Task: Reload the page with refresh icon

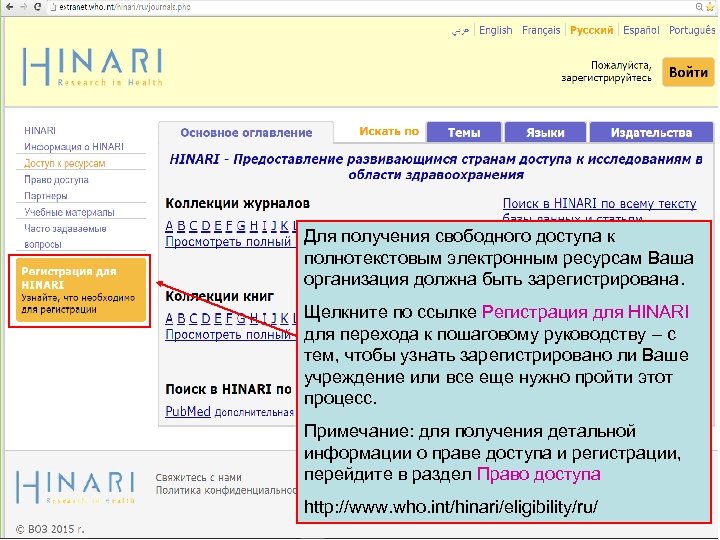Action: click(x=38, y=7)
